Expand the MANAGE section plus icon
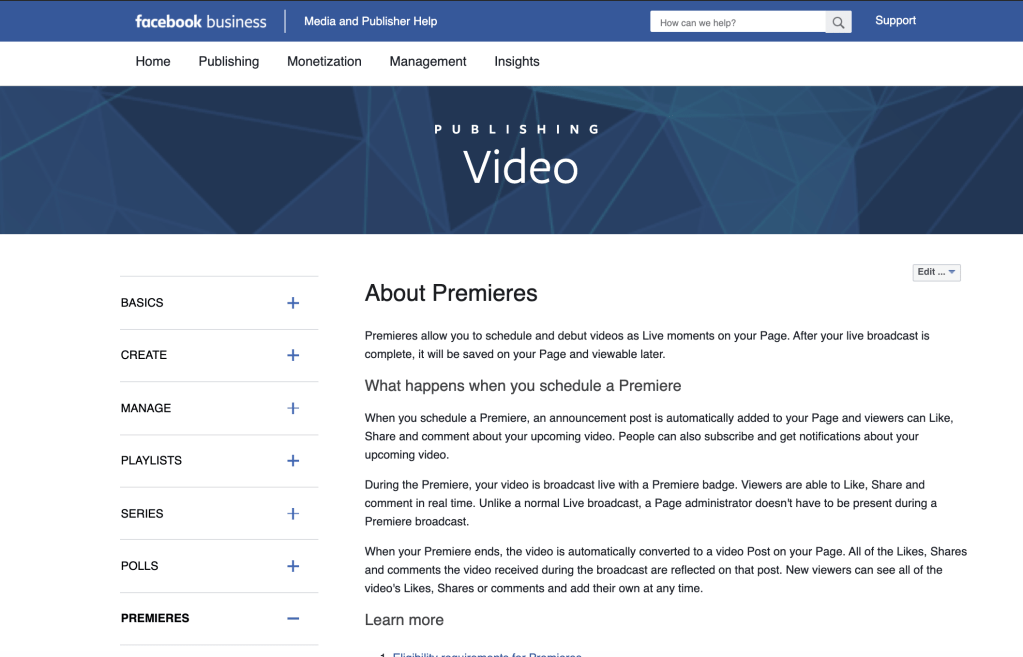This screenshot has width=1023, height=657. (293, 408)
